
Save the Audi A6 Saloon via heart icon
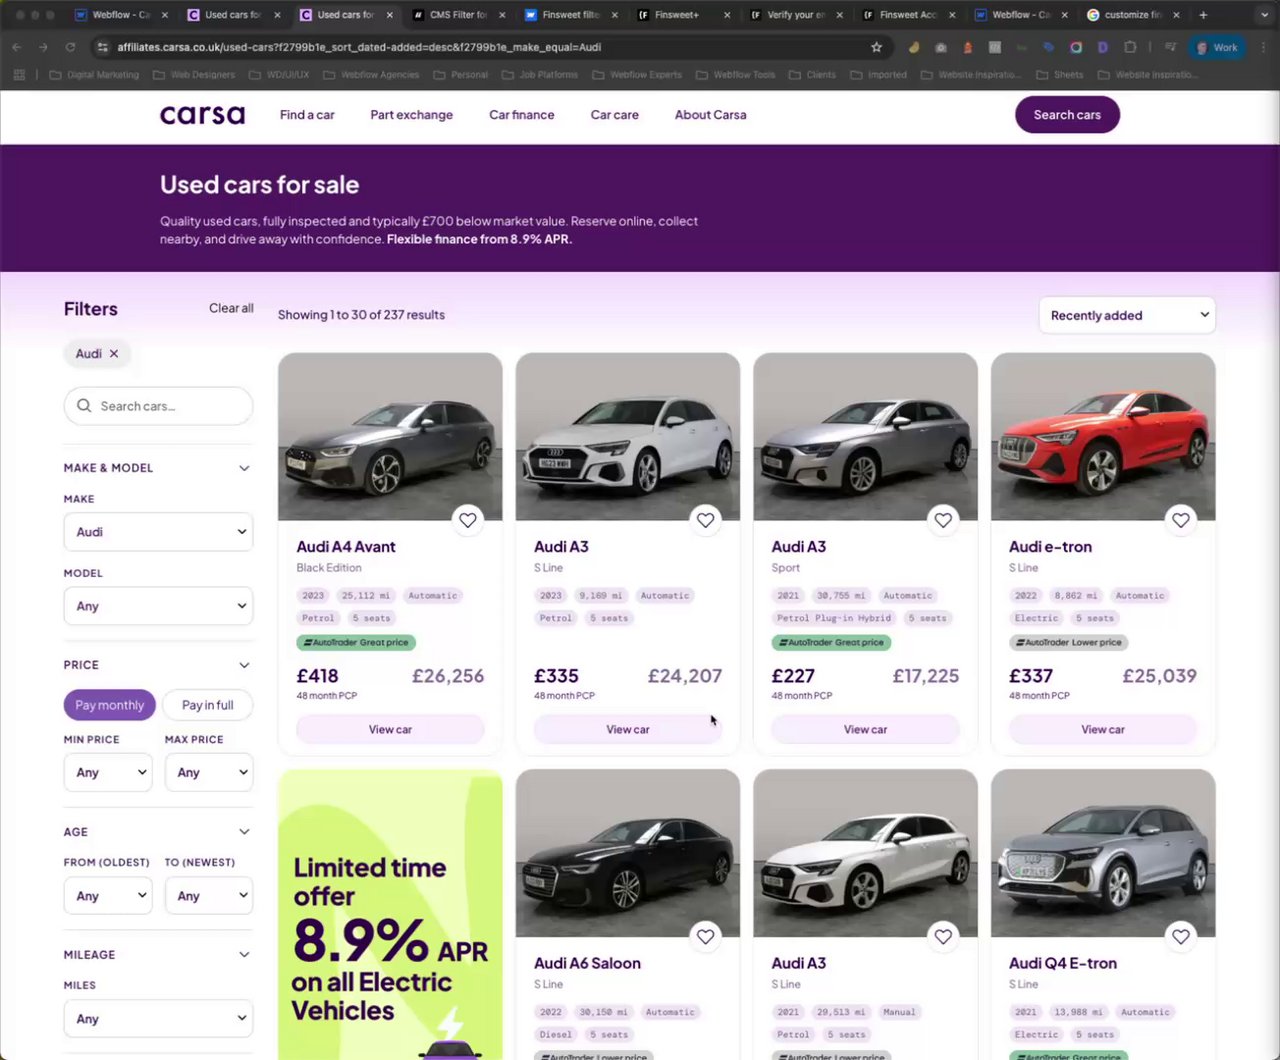tap(705, 937)
